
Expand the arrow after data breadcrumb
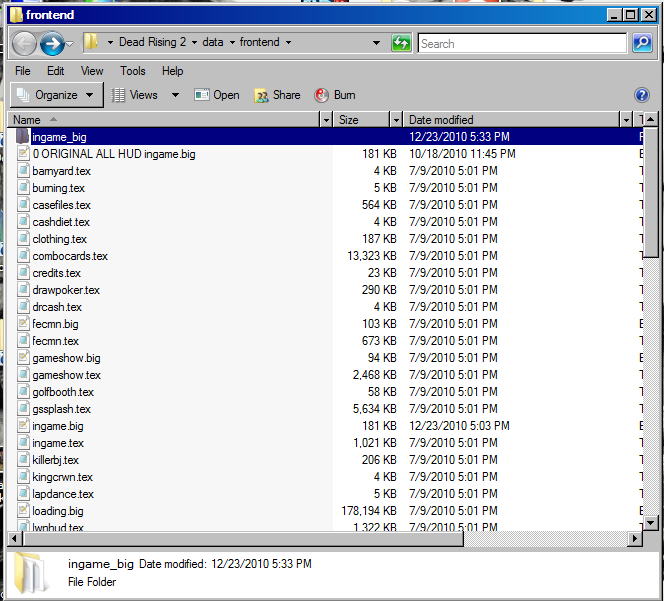(x=232, y=43)
